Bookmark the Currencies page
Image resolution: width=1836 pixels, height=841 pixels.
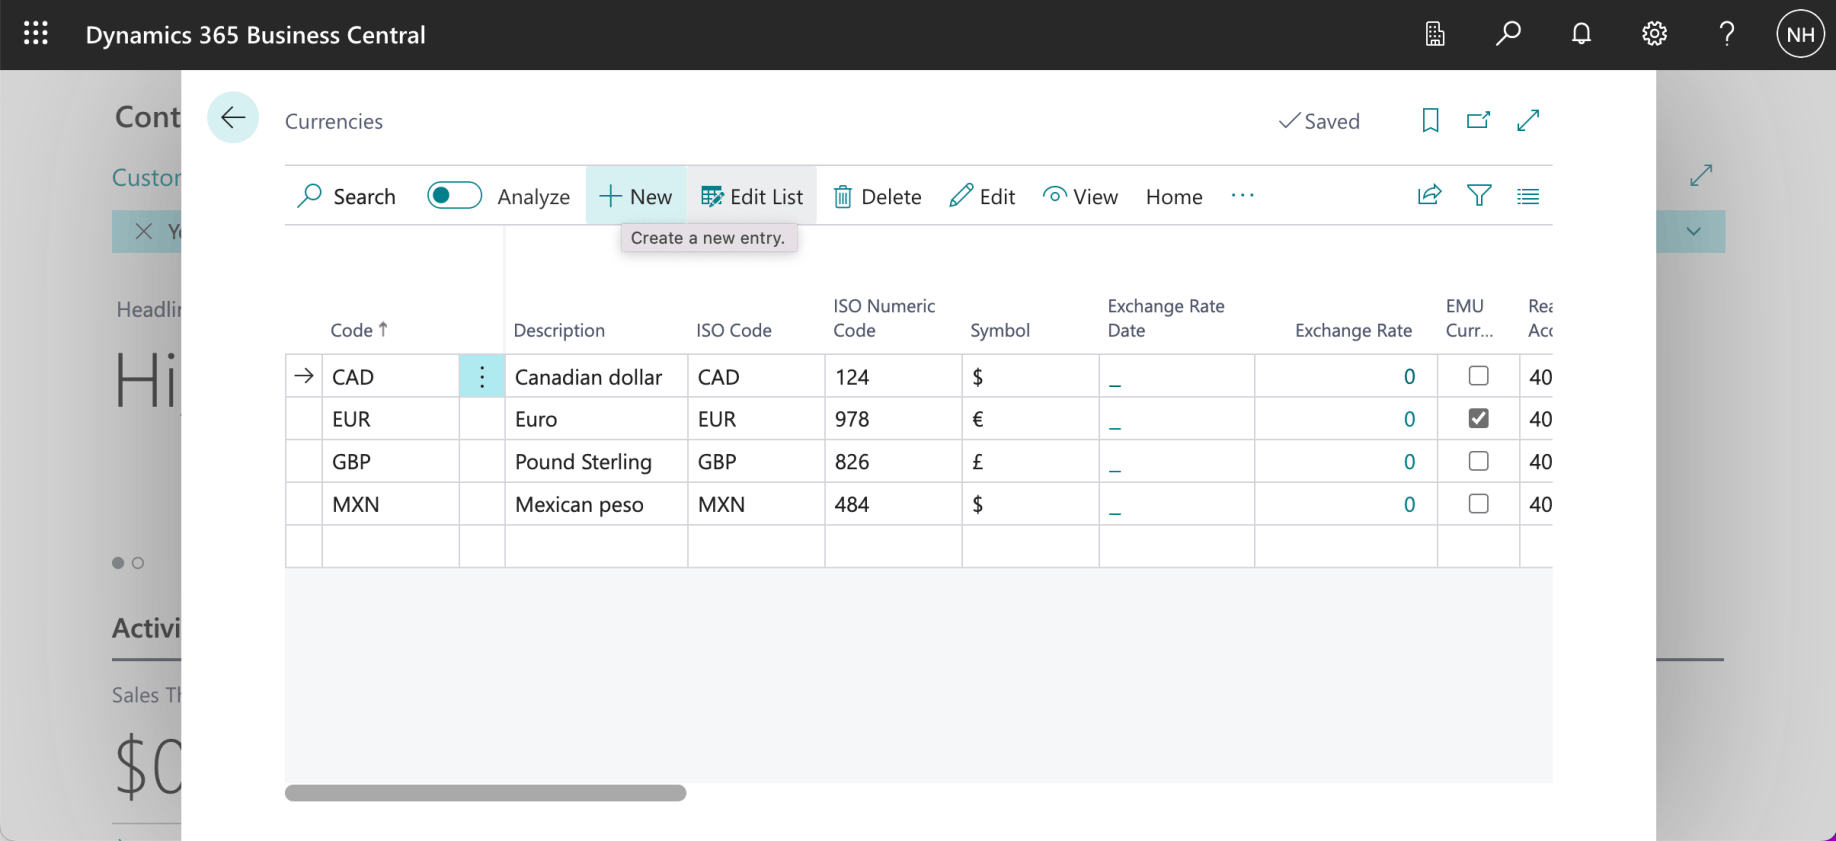coord(1430,121)
